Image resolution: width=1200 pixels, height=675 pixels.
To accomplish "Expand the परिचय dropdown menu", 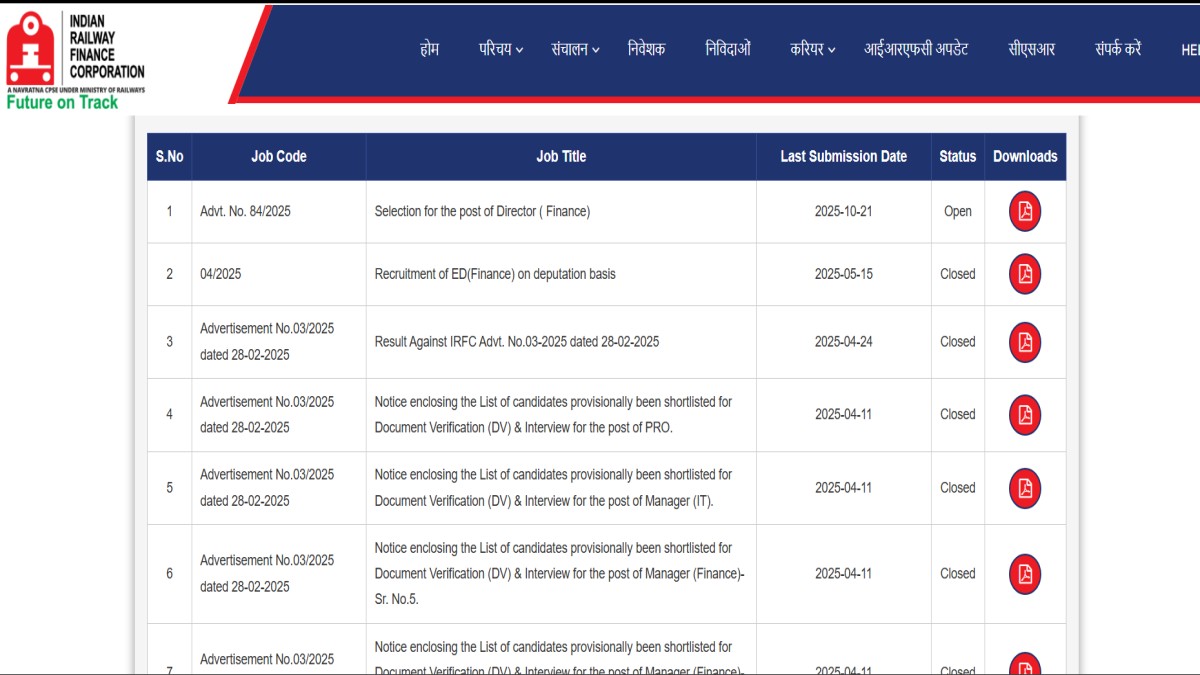I will click(x=501, y=49).
